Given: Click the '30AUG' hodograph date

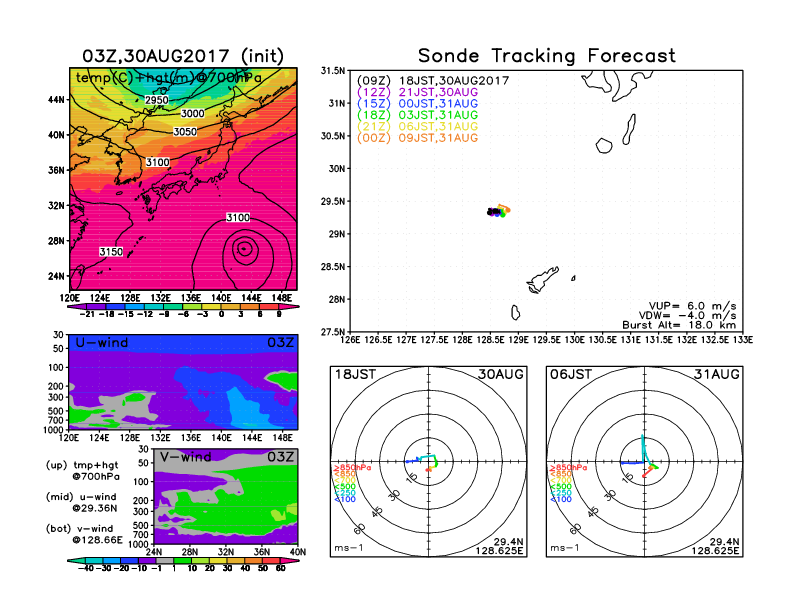Looking at the screenshot, I should (x=501, y=374).
